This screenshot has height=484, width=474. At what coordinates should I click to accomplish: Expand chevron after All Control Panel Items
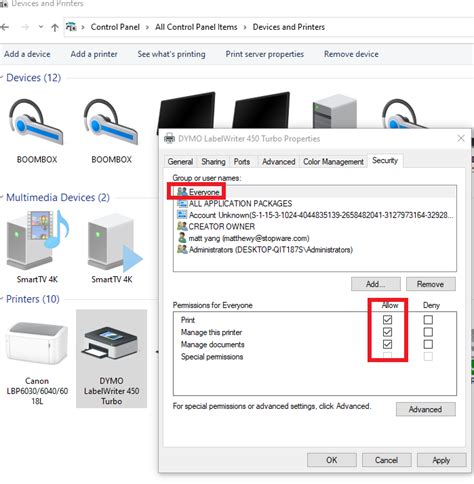pyautogui.click(x=245, y=27)
